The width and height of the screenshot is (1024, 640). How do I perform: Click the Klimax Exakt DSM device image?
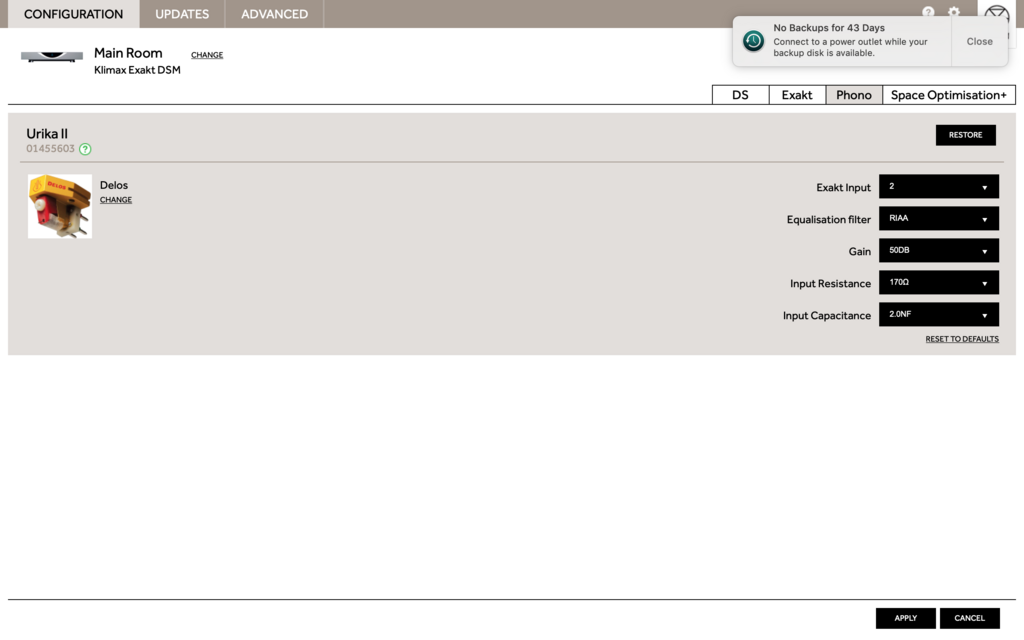pos(52,57)
